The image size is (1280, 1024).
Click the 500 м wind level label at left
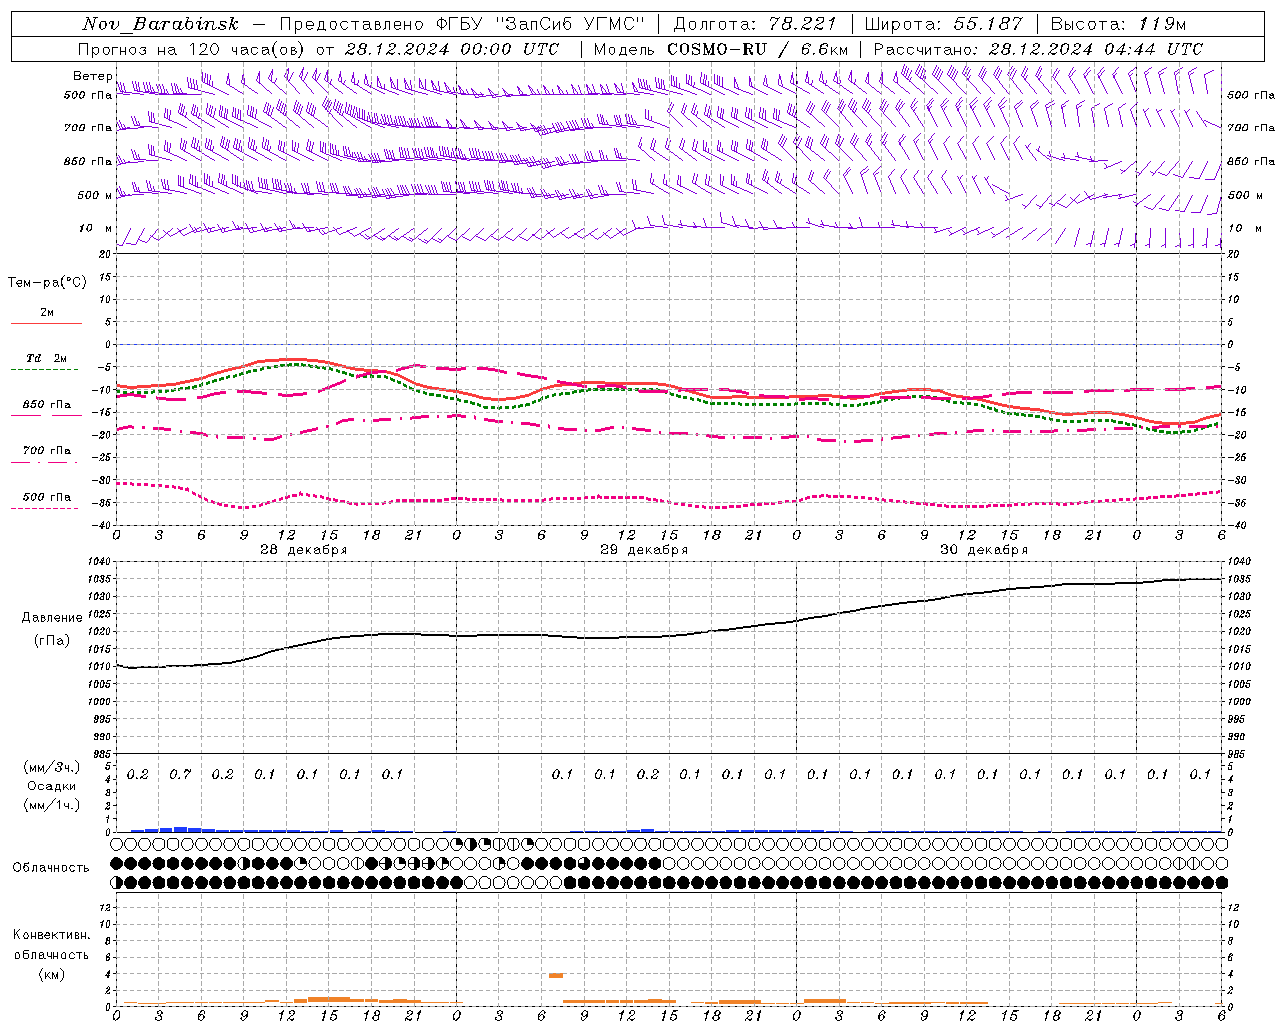point(95,195)
